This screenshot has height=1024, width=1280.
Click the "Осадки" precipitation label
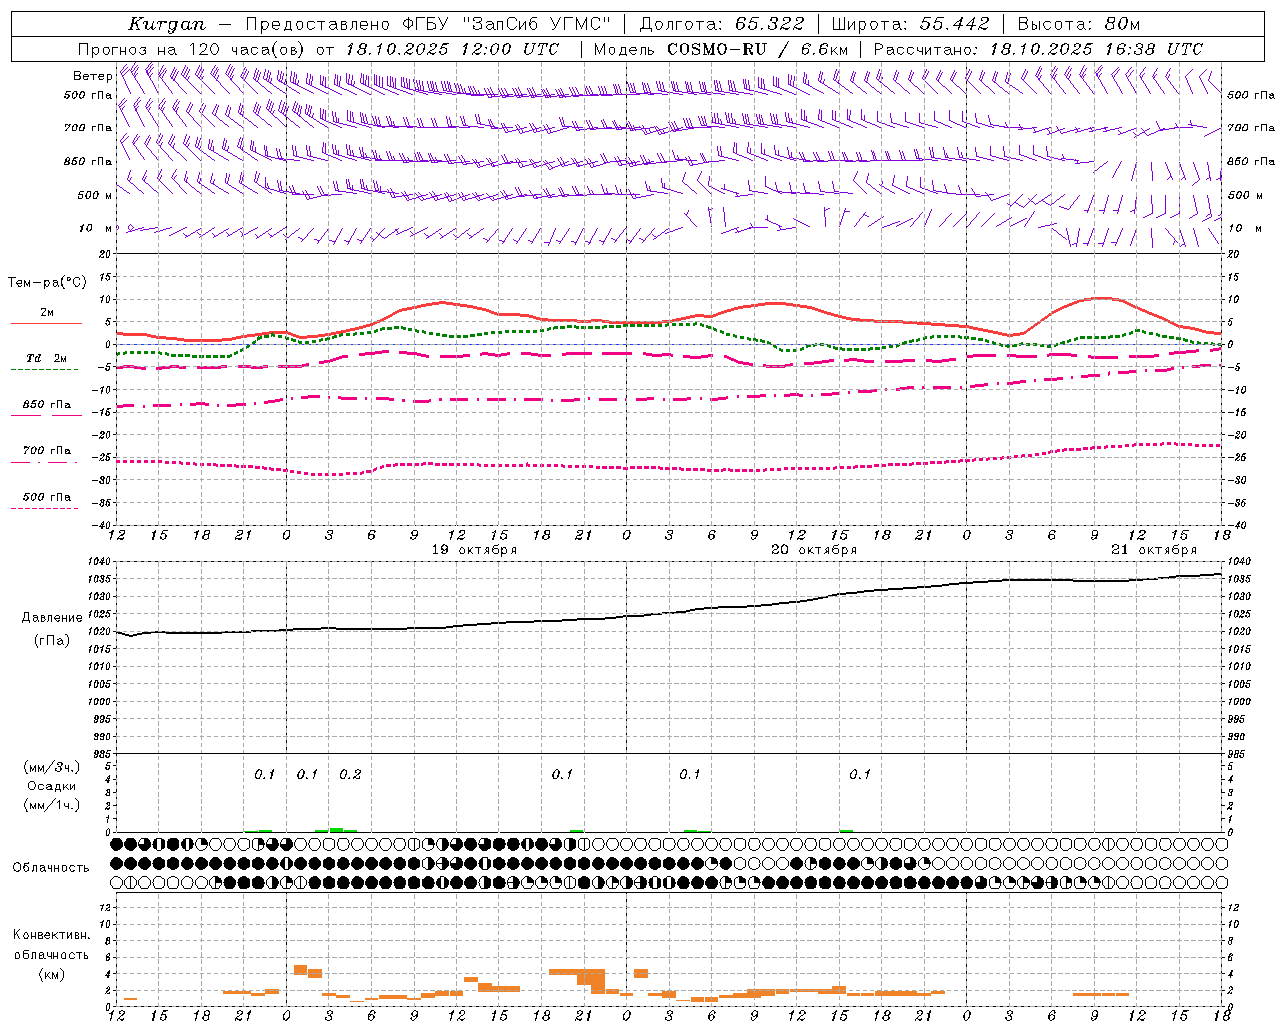coord(51,786)
